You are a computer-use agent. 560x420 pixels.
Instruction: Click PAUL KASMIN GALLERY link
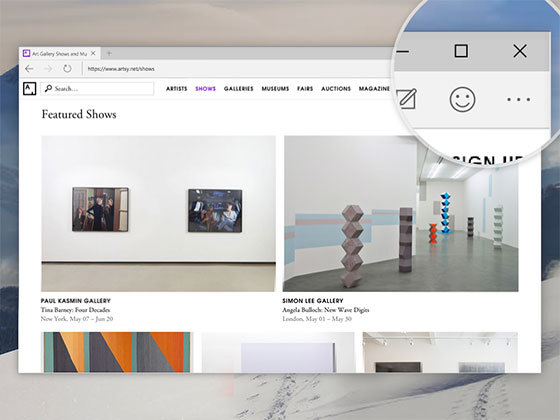(76, 301)
